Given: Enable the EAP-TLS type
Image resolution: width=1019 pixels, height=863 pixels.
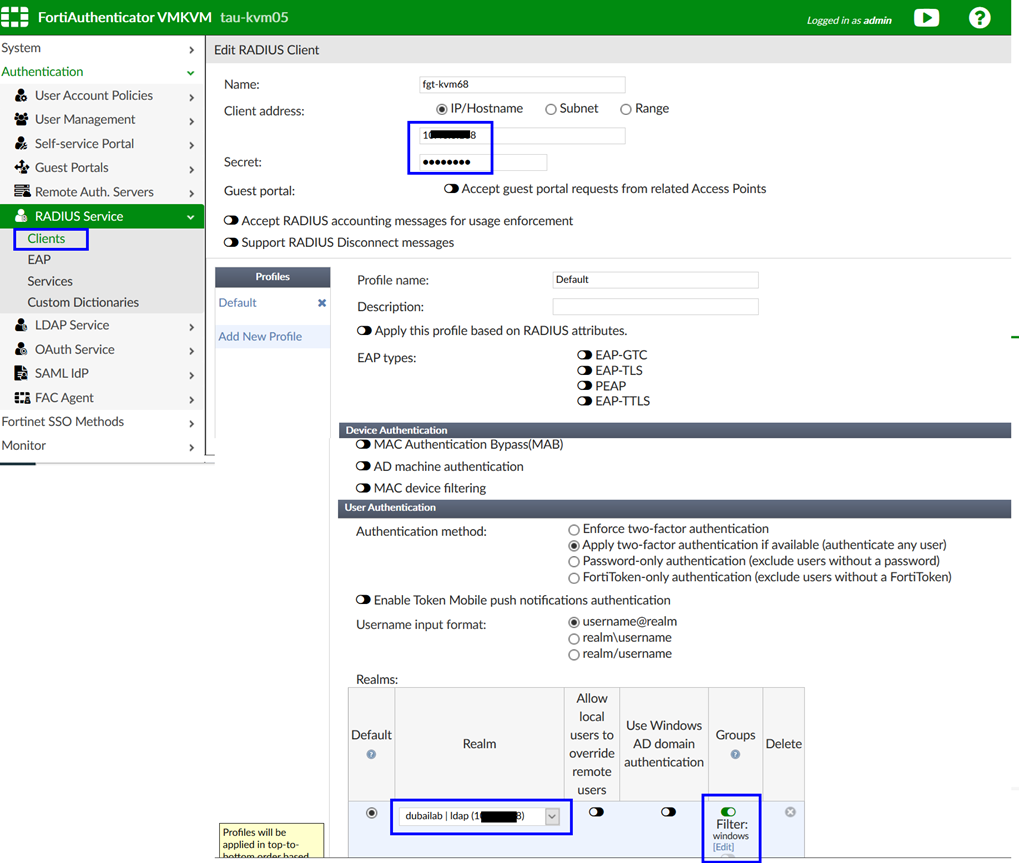Looking at the screenshot, I should pyautogui.click(x=584, y=370).
